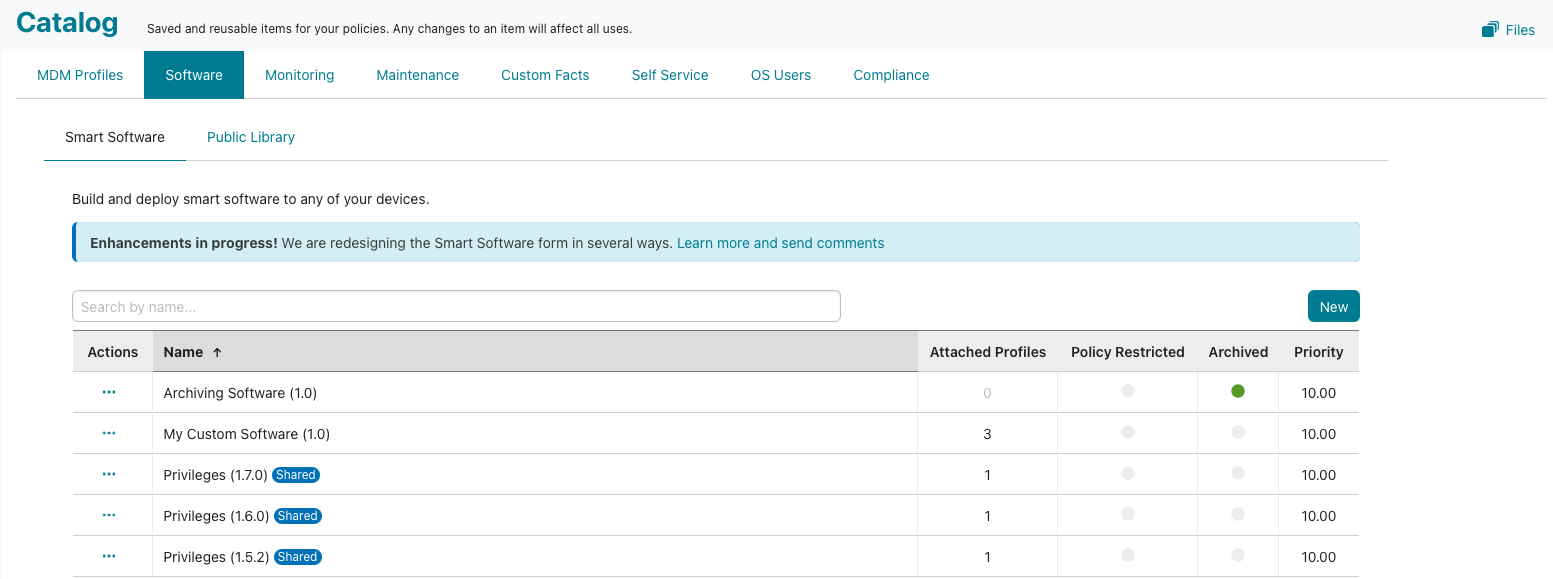Click the Files icon in header

tap(1490, 30)
